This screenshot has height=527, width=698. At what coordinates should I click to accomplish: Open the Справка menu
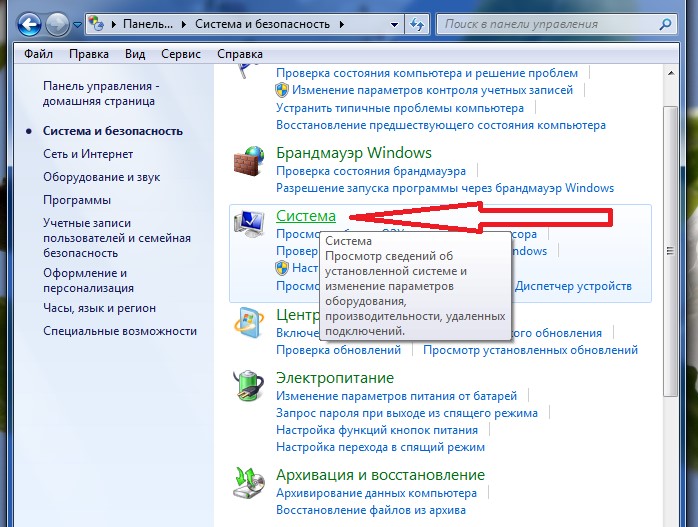(x=240, y=54)
